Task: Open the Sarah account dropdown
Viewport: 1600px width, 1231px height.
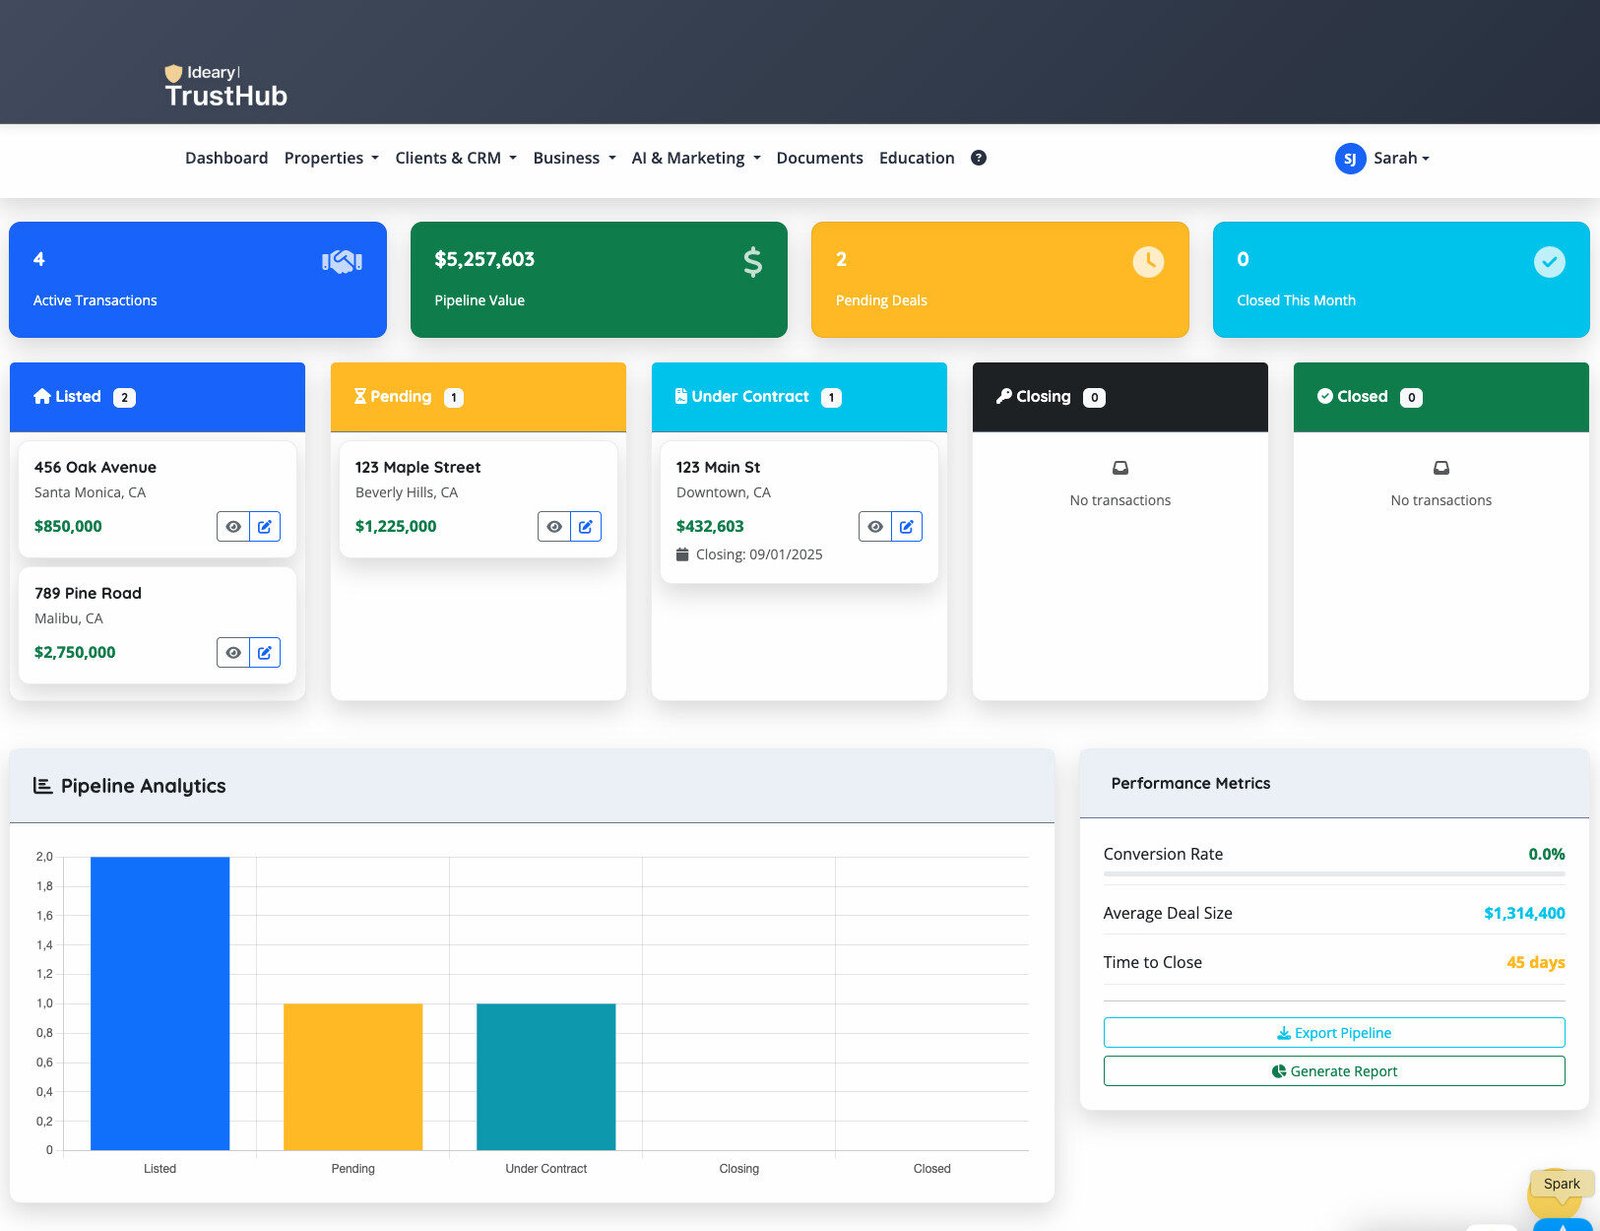Action: click(1401, 158)
